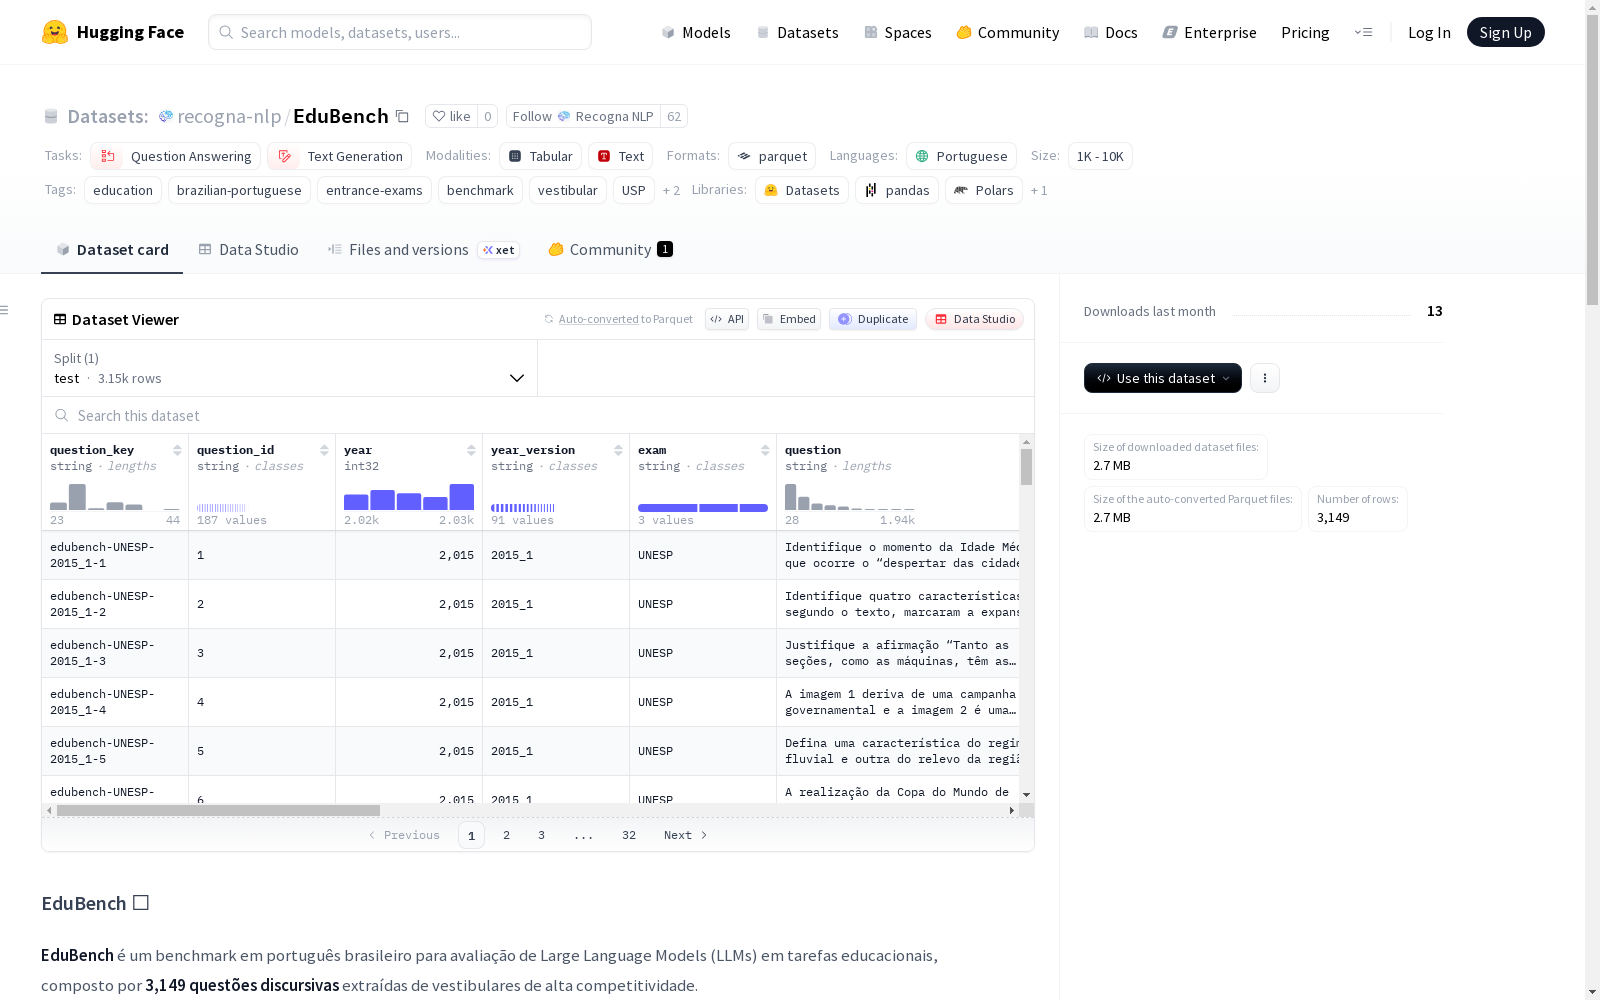1600x1000 pixels.
Task: Open the Use this dataset dropdown
Action: coord(1163,378)
